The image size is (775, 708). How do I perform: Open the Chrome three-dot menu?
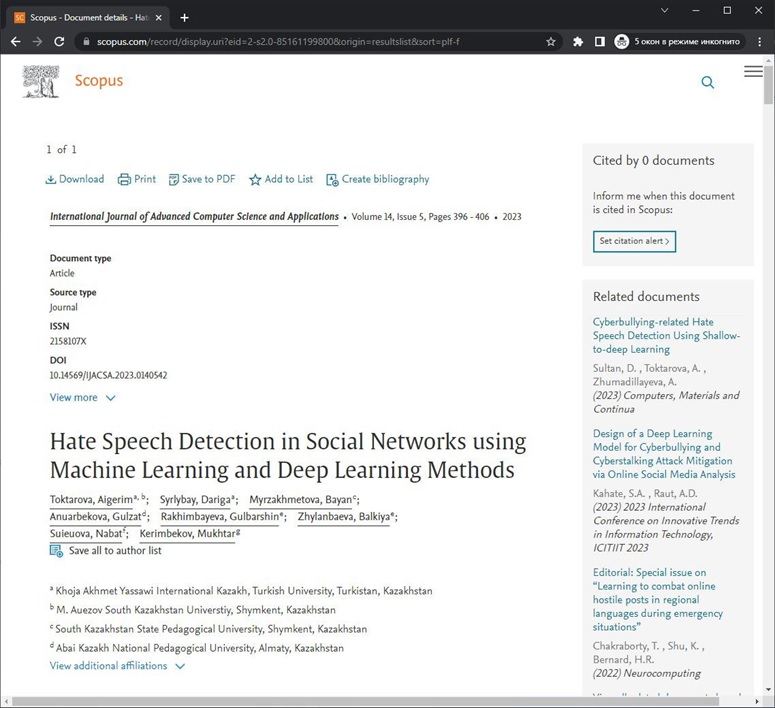tap(760, 42)
